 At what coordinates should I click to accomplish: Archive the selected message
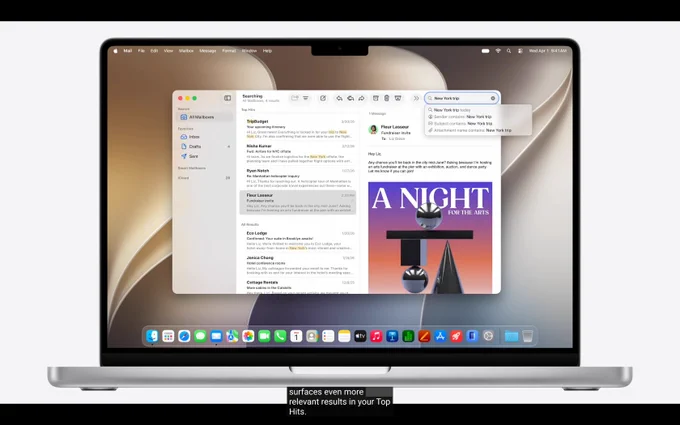pyautogui.click(x=376, y=98)
